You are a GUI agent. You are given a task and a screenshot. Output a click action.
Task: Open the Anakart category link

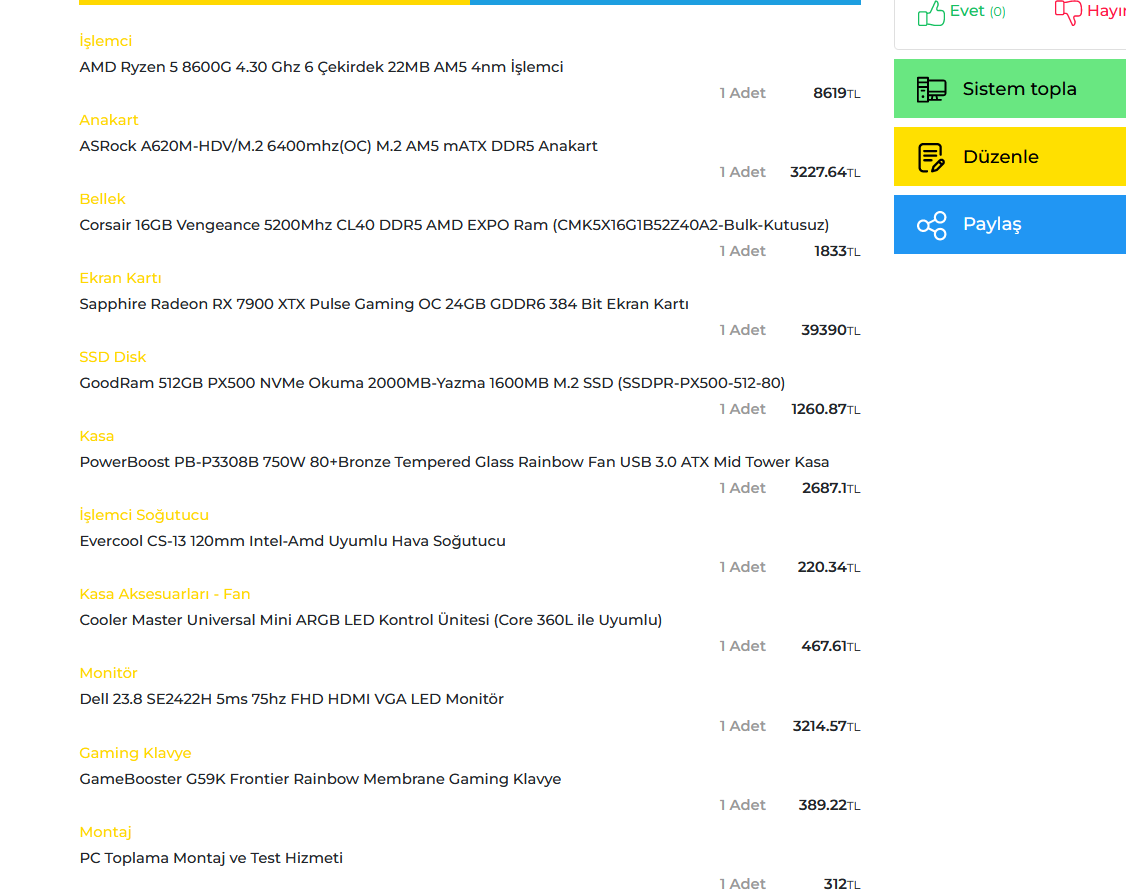click(108, 120)
